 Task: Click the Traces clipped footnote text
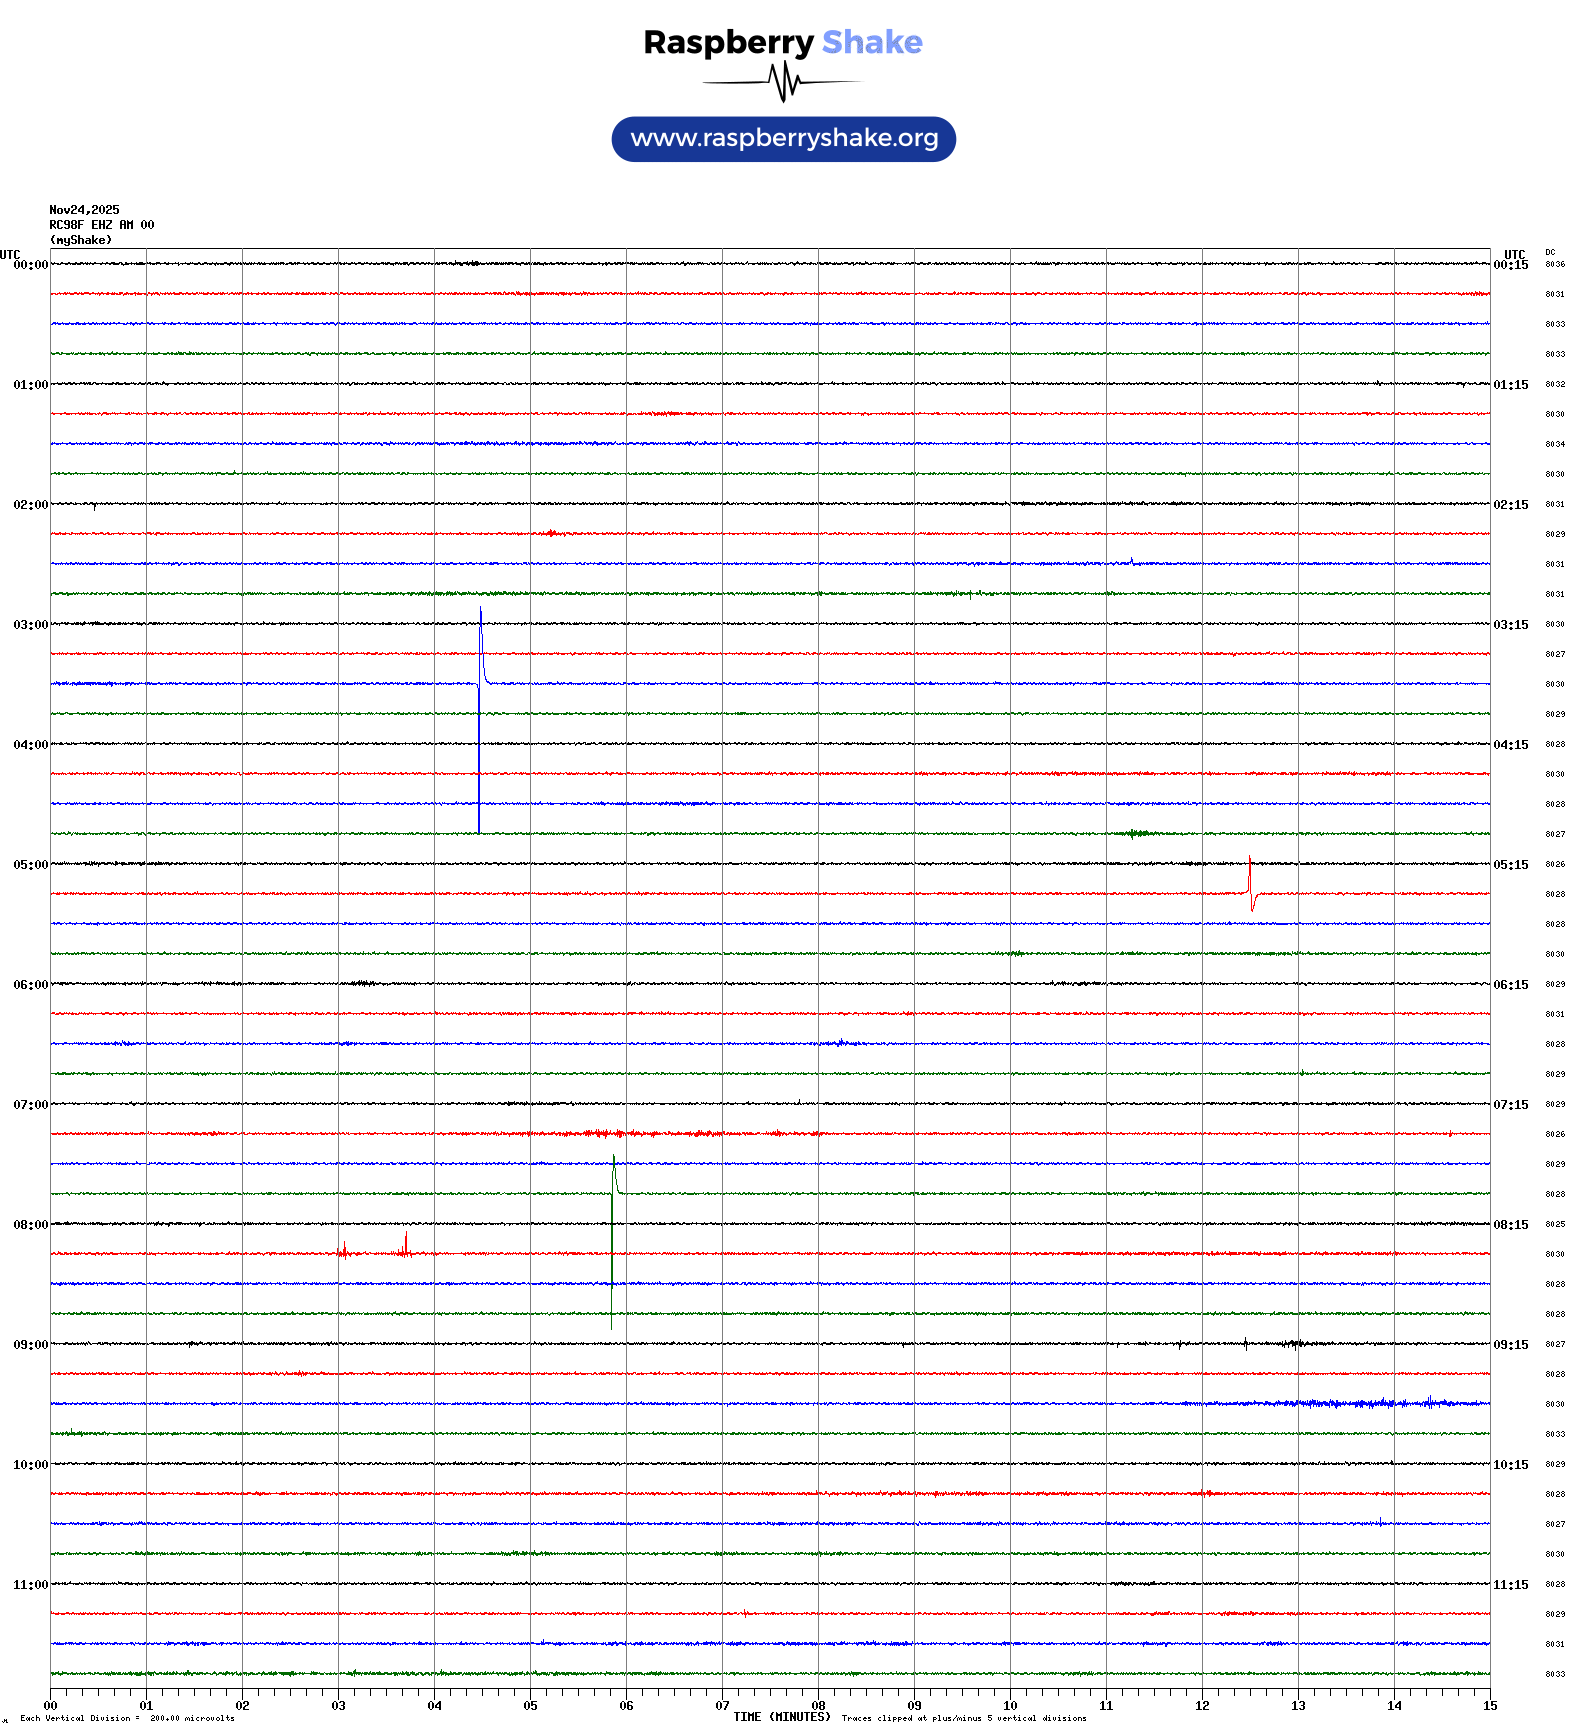tap(963, 1718)
